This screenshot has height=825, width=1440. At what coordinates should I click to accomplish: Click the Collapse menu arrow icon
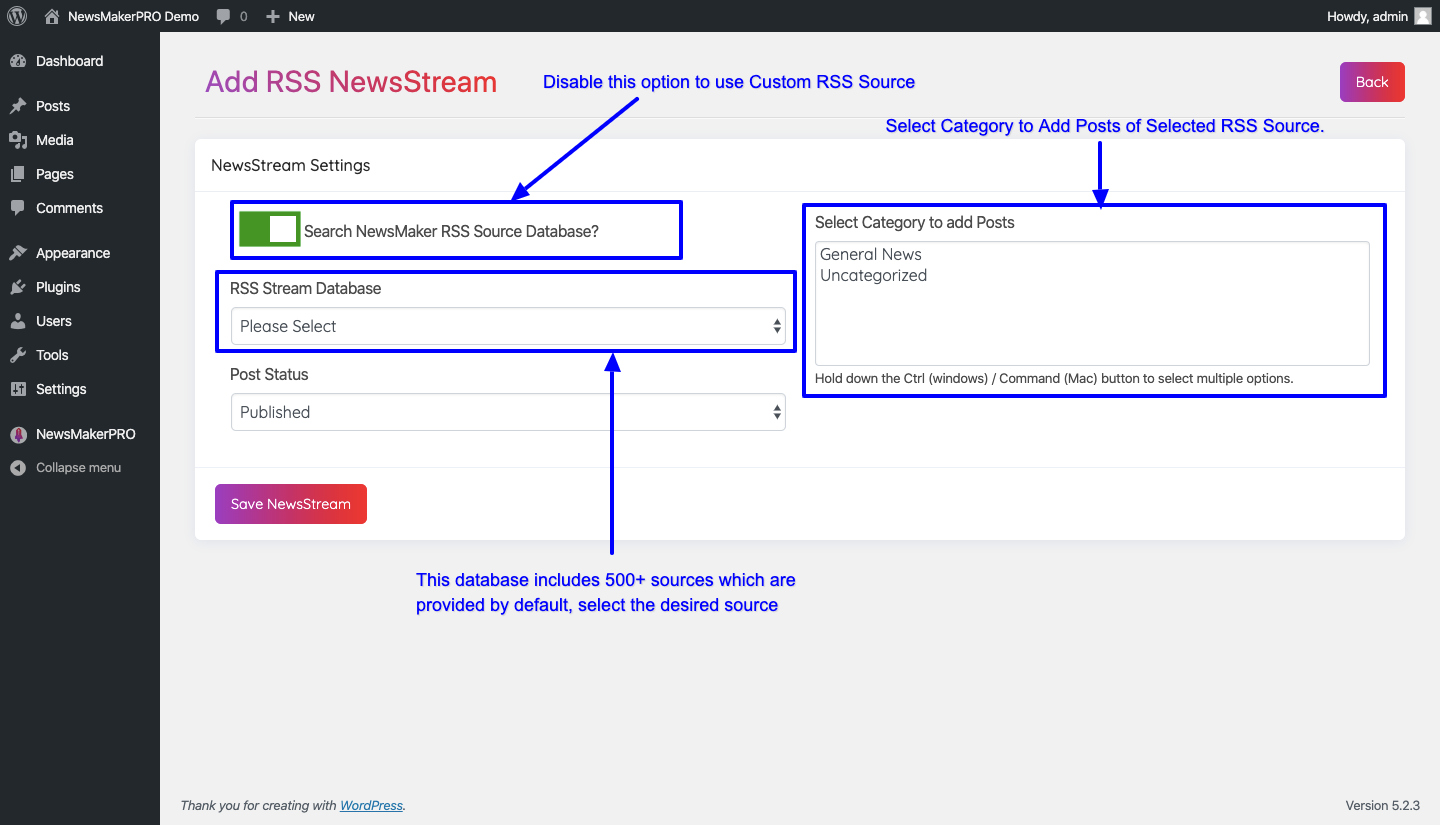tap(18, 467)
